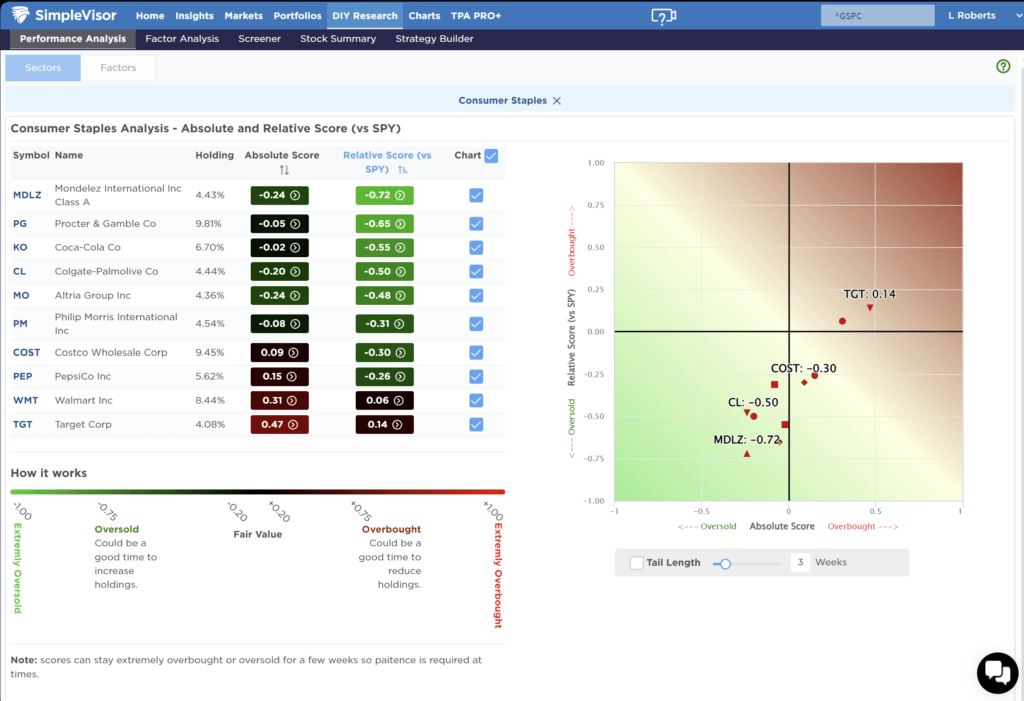Close the Consumer Staples filter
Image resolution: width=1024 pixels, height=701 pixels.
[x=557, y=101]
